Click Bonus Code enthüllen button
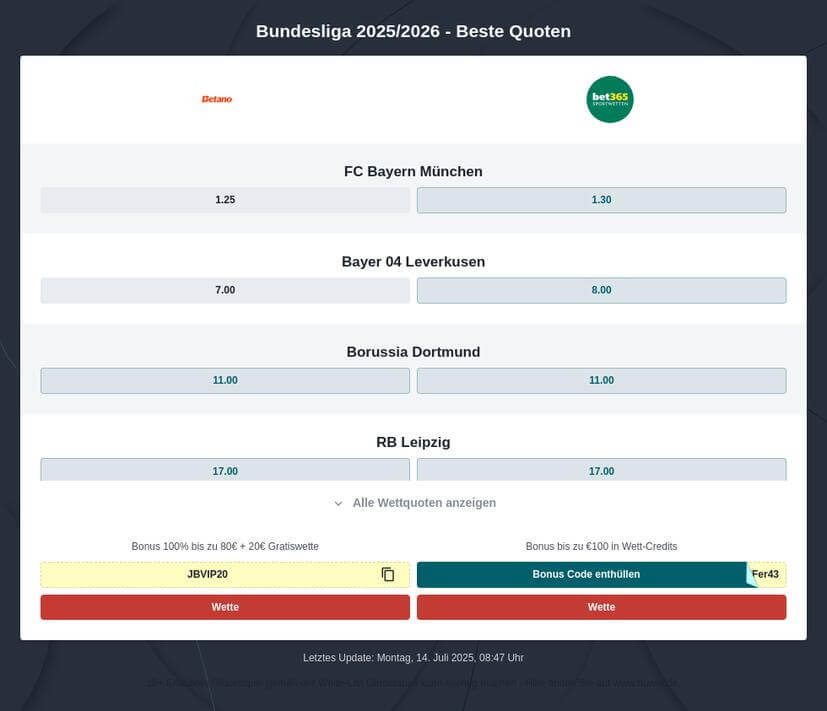The height and width of the screenshot is (711, 827). pos(586,574)
